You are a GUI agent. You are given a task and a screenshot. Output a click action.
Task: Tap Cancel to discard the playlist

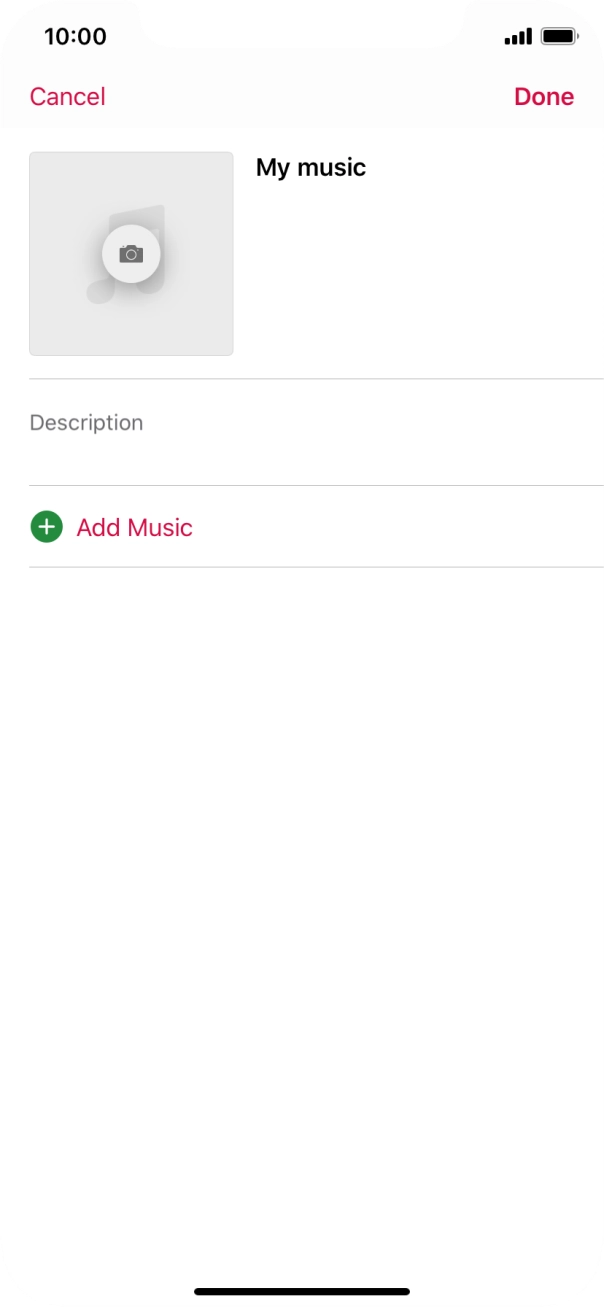point(66,96)
